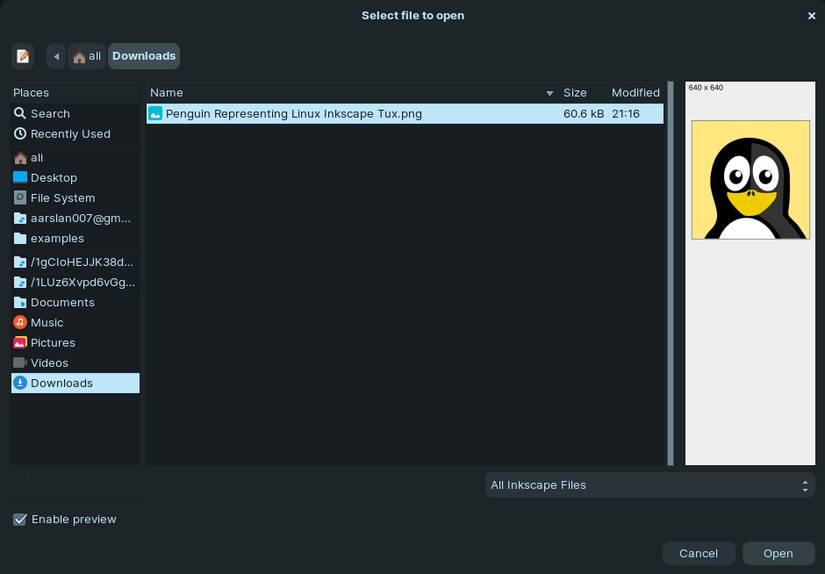825x574 pixels.
Task: Sort files by Name column header
Action: [x=353, y=93]
